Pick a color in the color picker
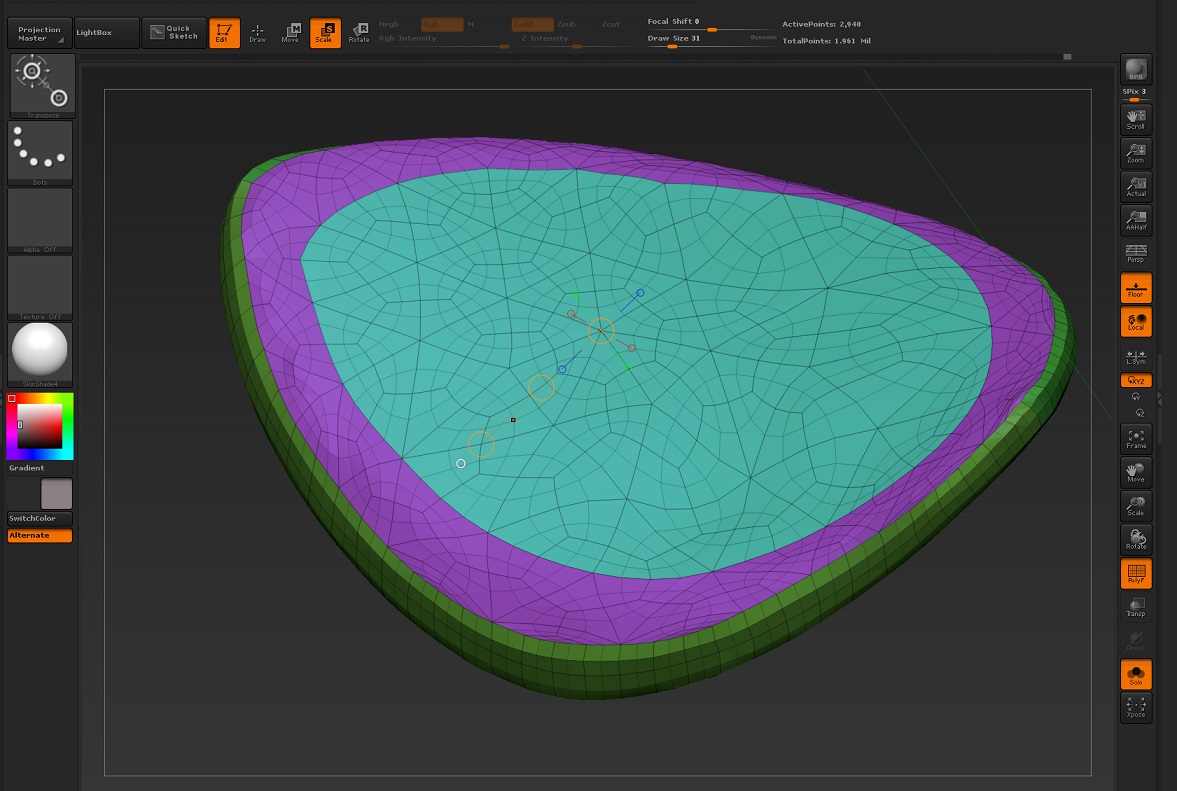Screen dimensions: 1177x791 click(40, 426)
